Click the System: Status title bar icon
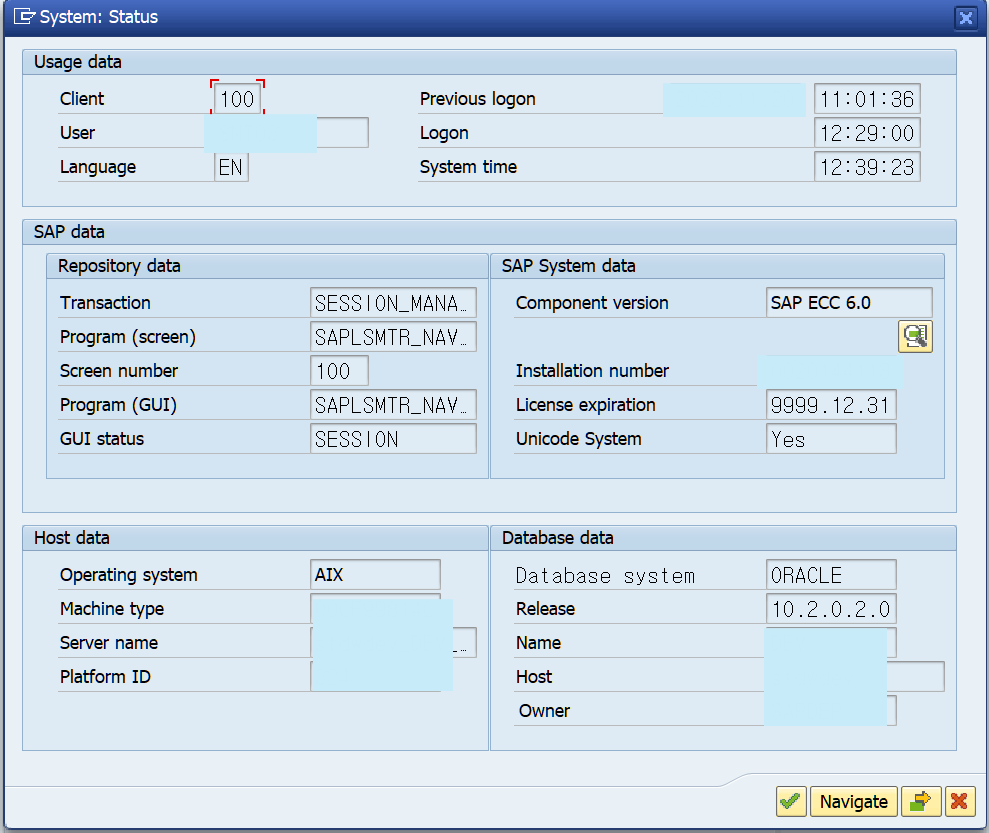This screenshot has height=833, width=989. coord(24,16)
